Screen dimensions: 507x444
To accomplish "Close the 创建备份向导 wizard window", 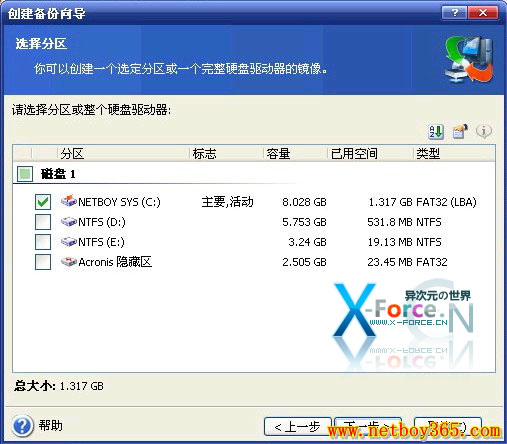I will (483, 13).
